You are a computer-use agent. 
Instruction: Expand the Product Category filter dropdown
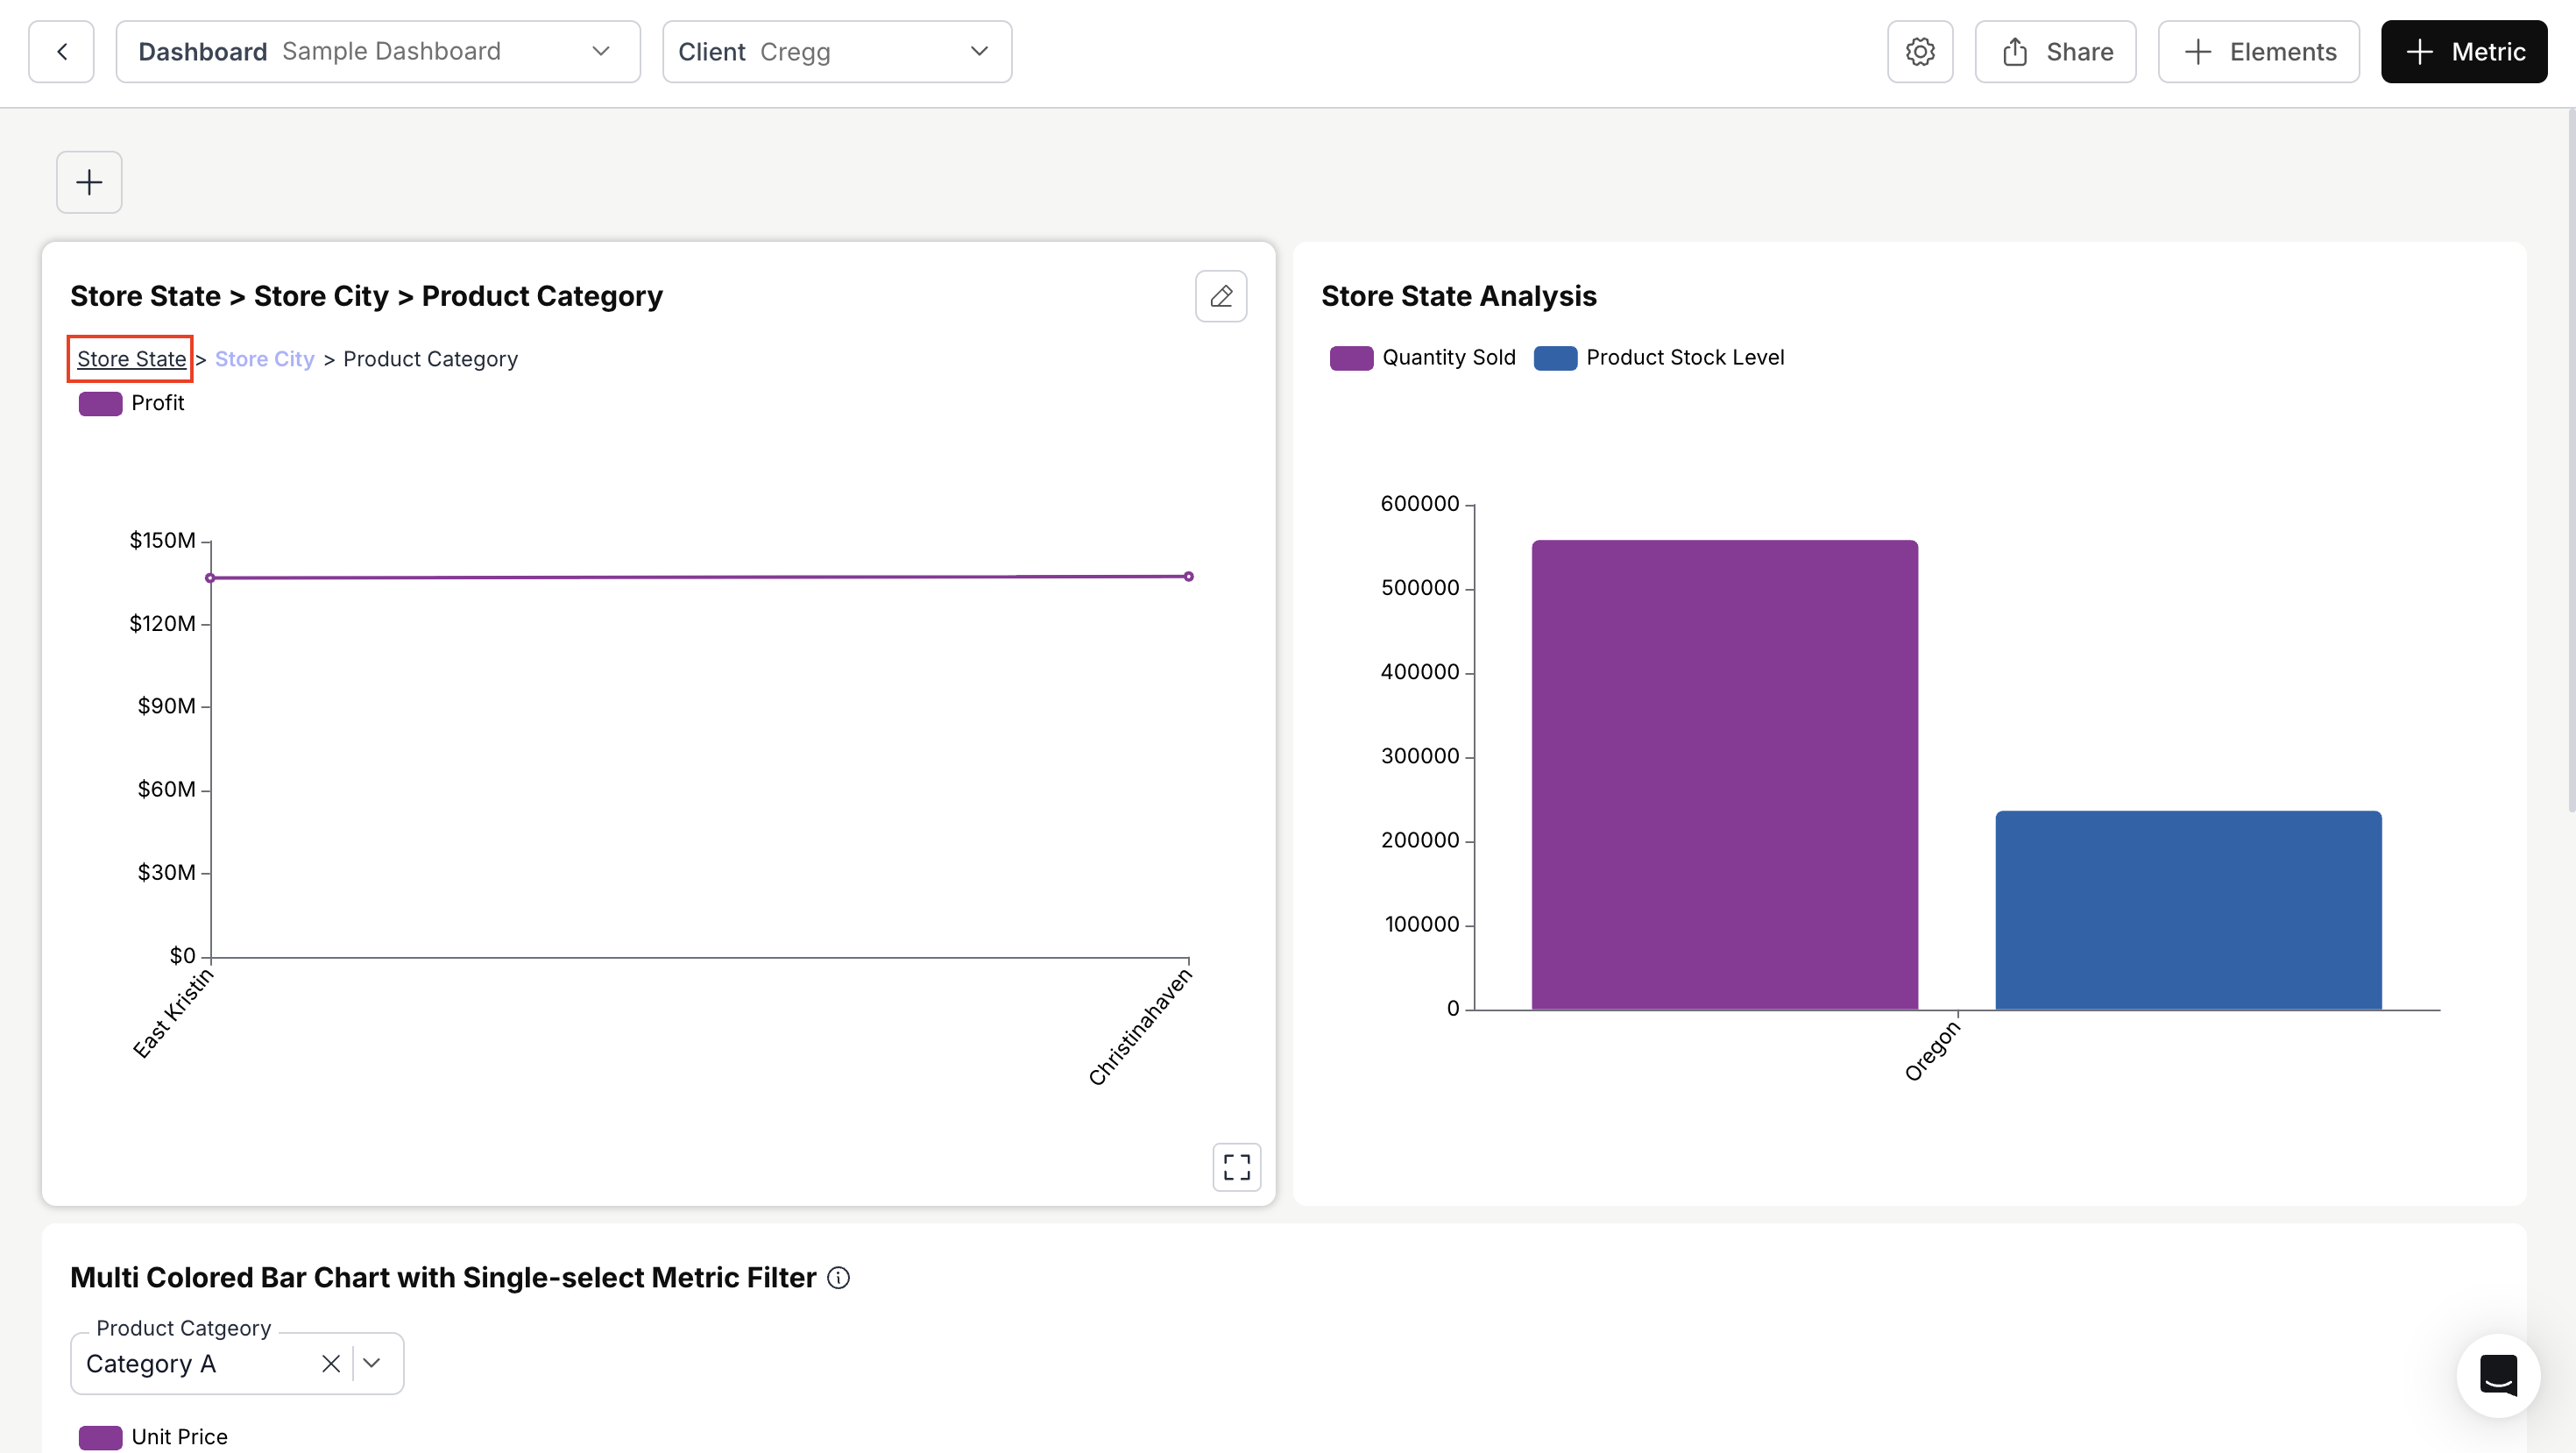click(372, 1363)
